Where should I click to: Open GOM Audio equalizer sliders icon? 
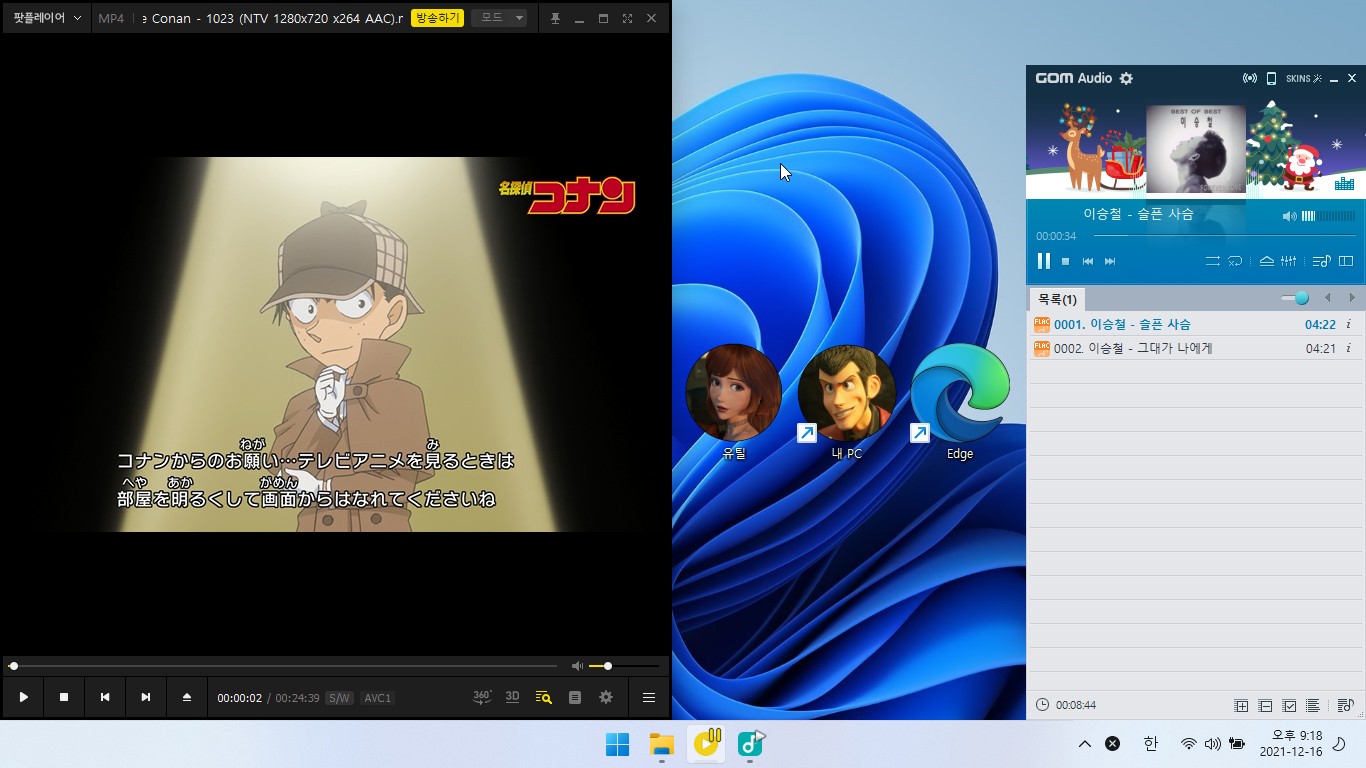pyautogui.click(x=1288, y=261)
